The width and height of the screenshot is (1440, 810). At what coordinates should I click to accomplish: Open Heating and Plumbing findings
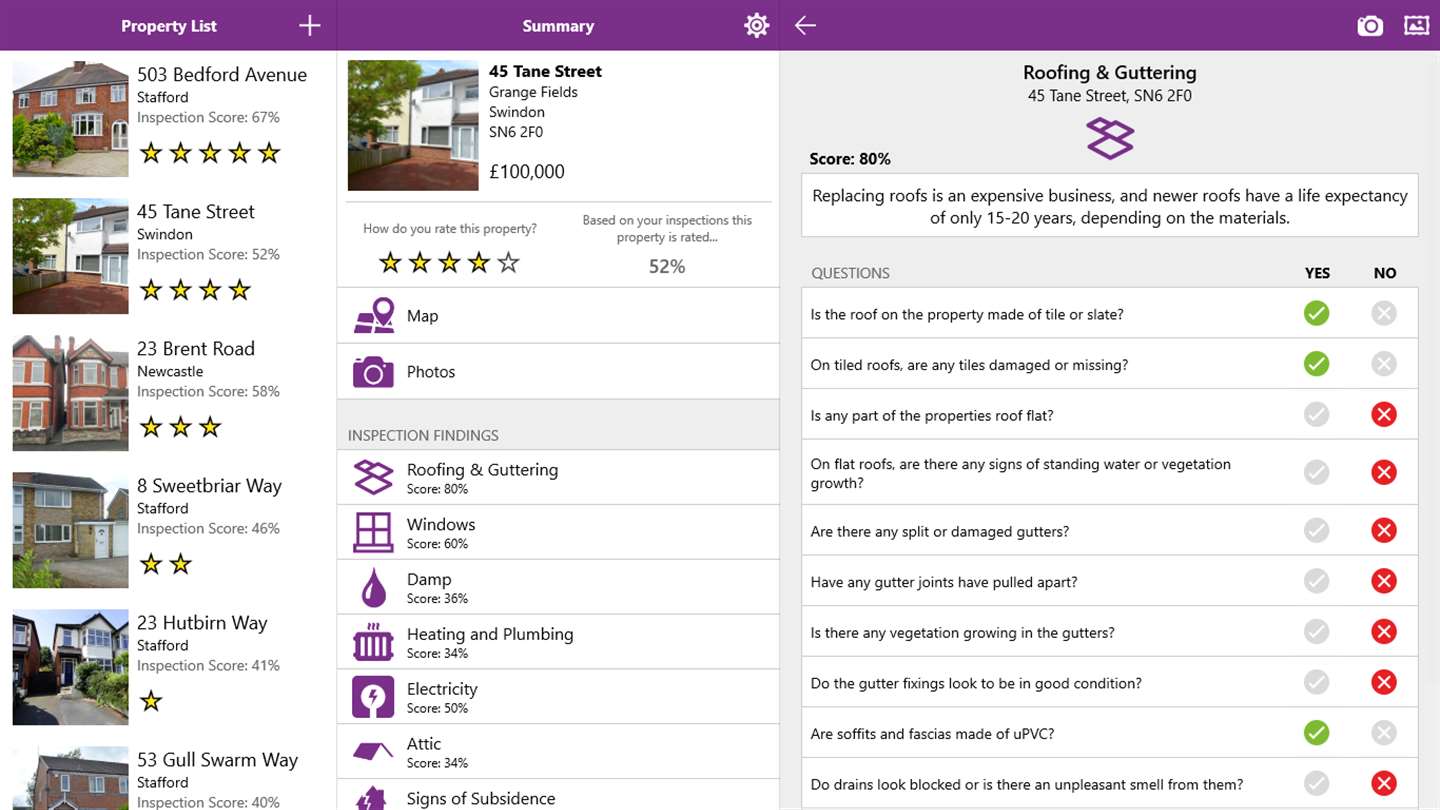coord(558,642)
